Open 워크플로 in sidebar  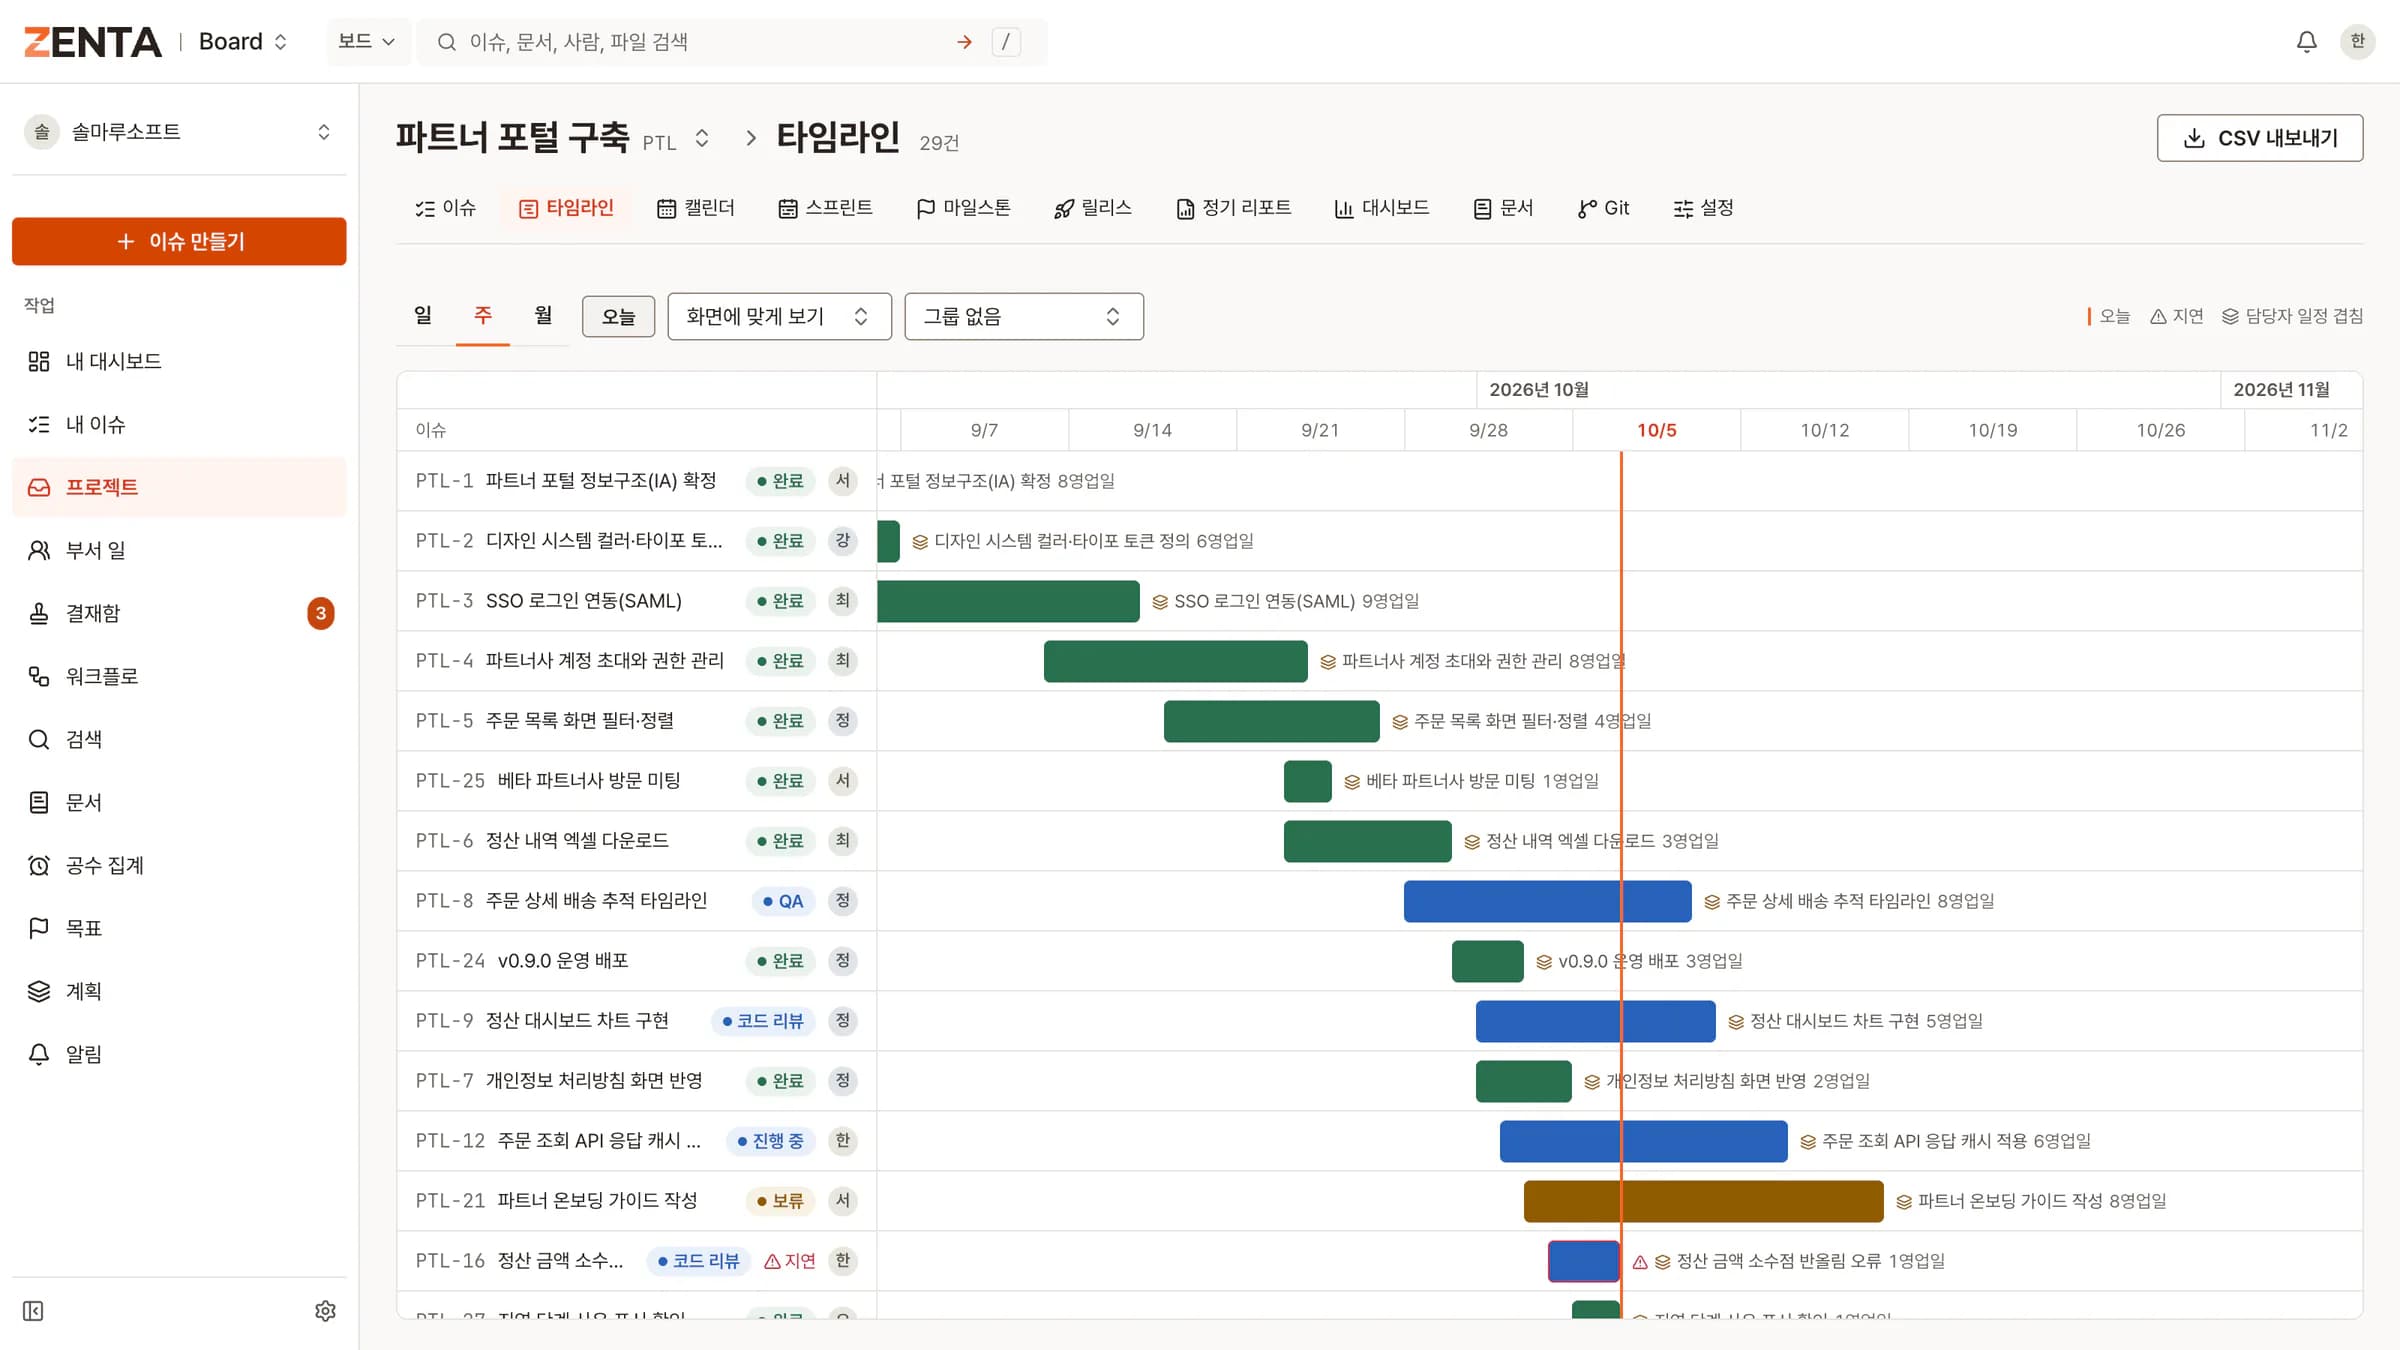coord(179,676)
